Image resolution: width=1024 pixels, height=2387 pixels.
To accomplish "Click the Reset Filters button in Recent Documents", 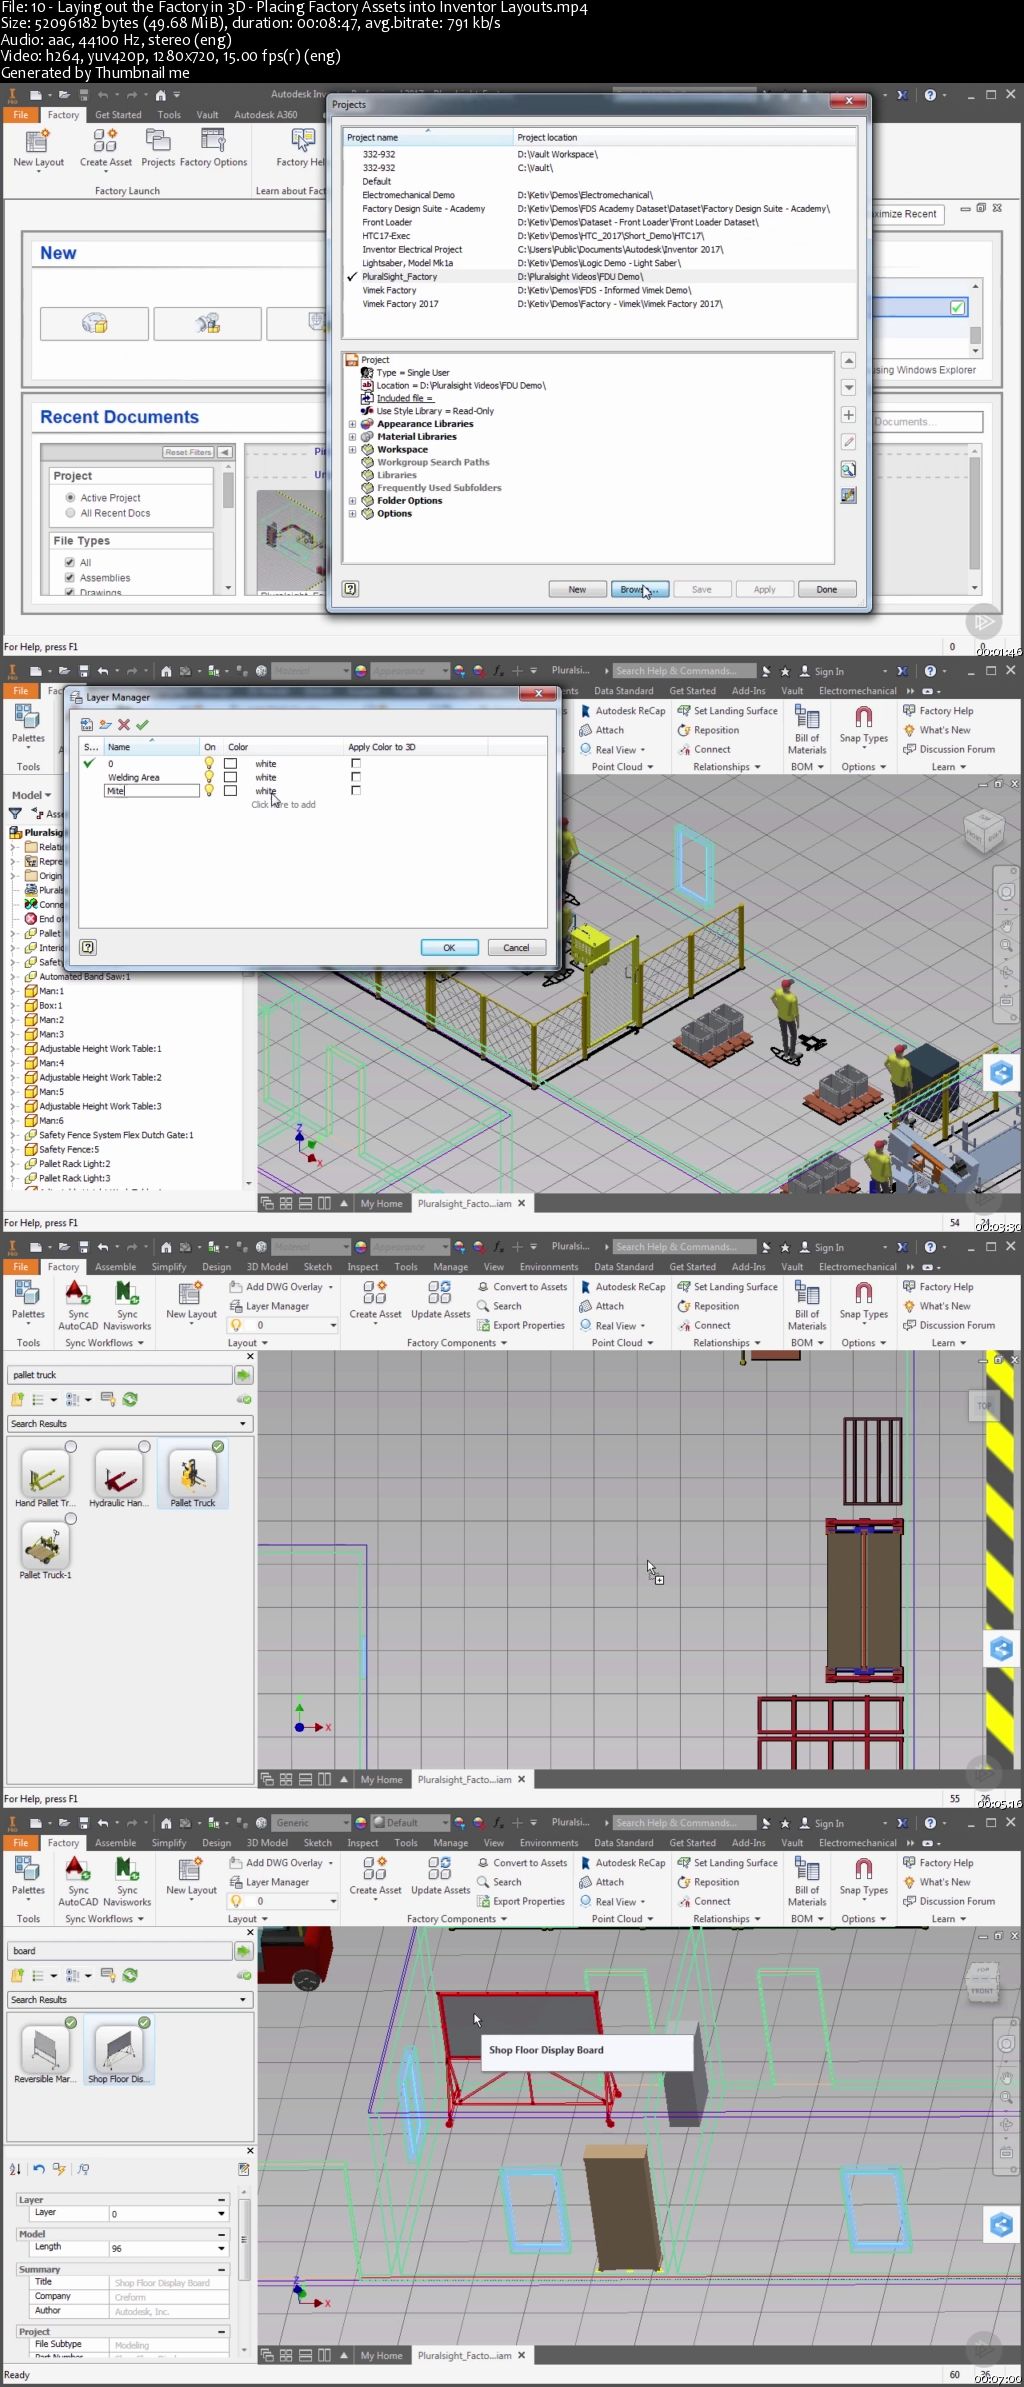I will point(189,452).
